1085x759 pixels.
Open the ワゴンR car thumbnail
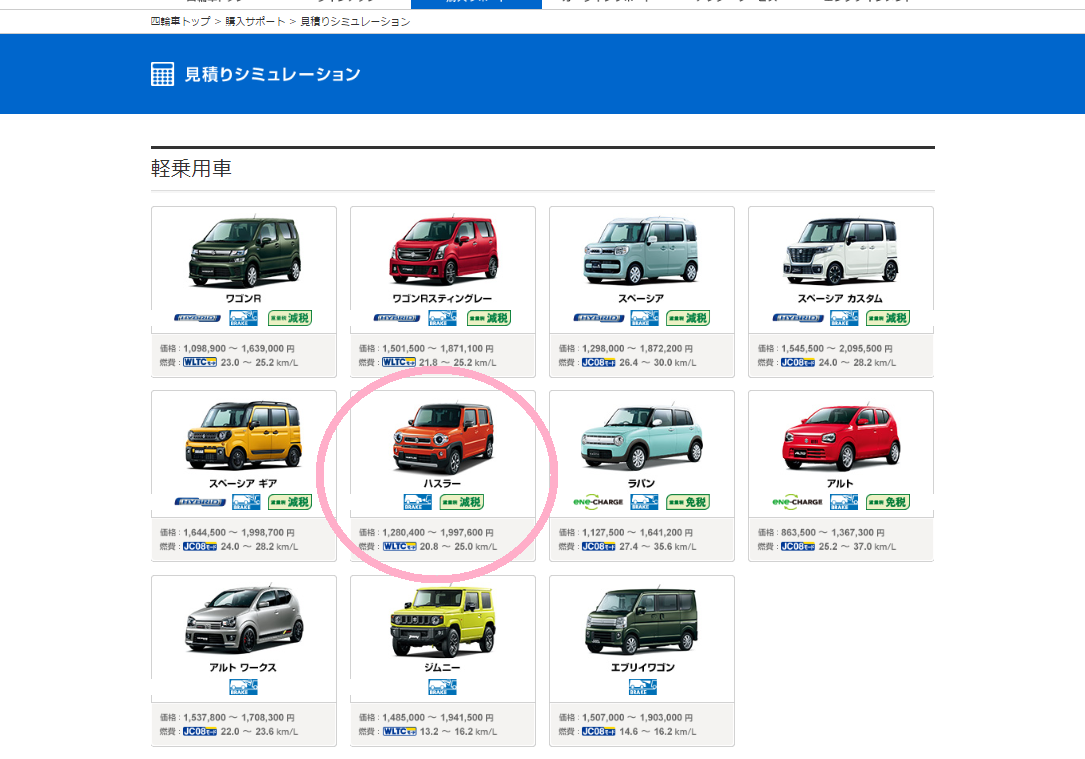tap(245, 252)
